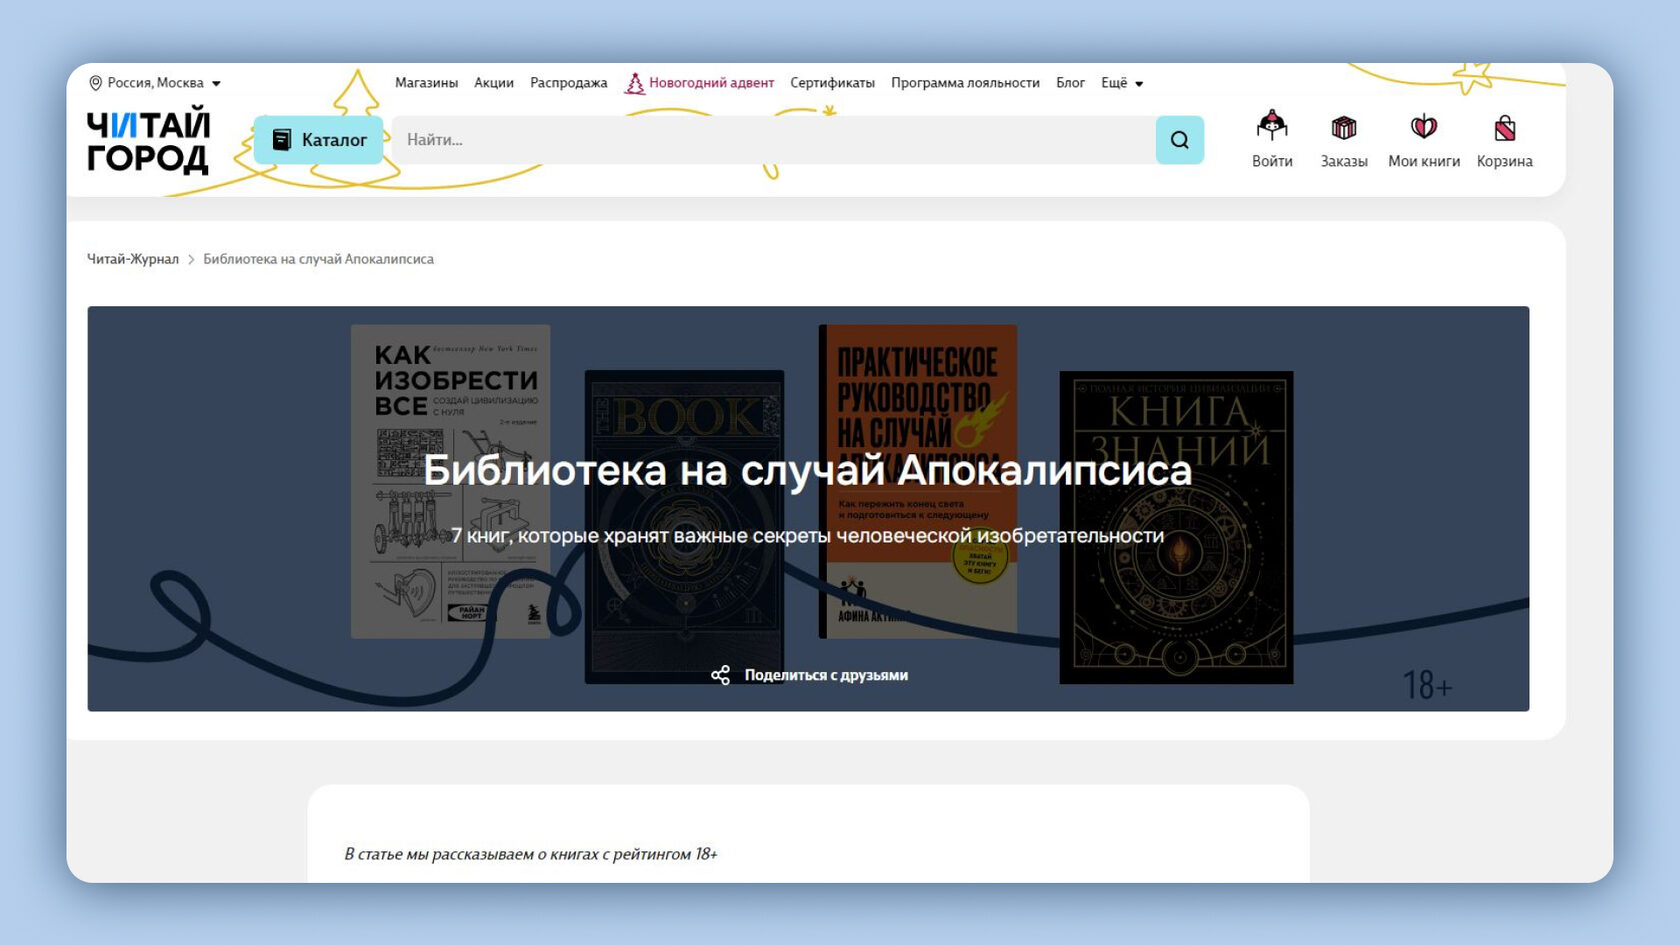Click the location pin icon
1680x945 pixels.
pyautogui.click(x=96, y=83)
